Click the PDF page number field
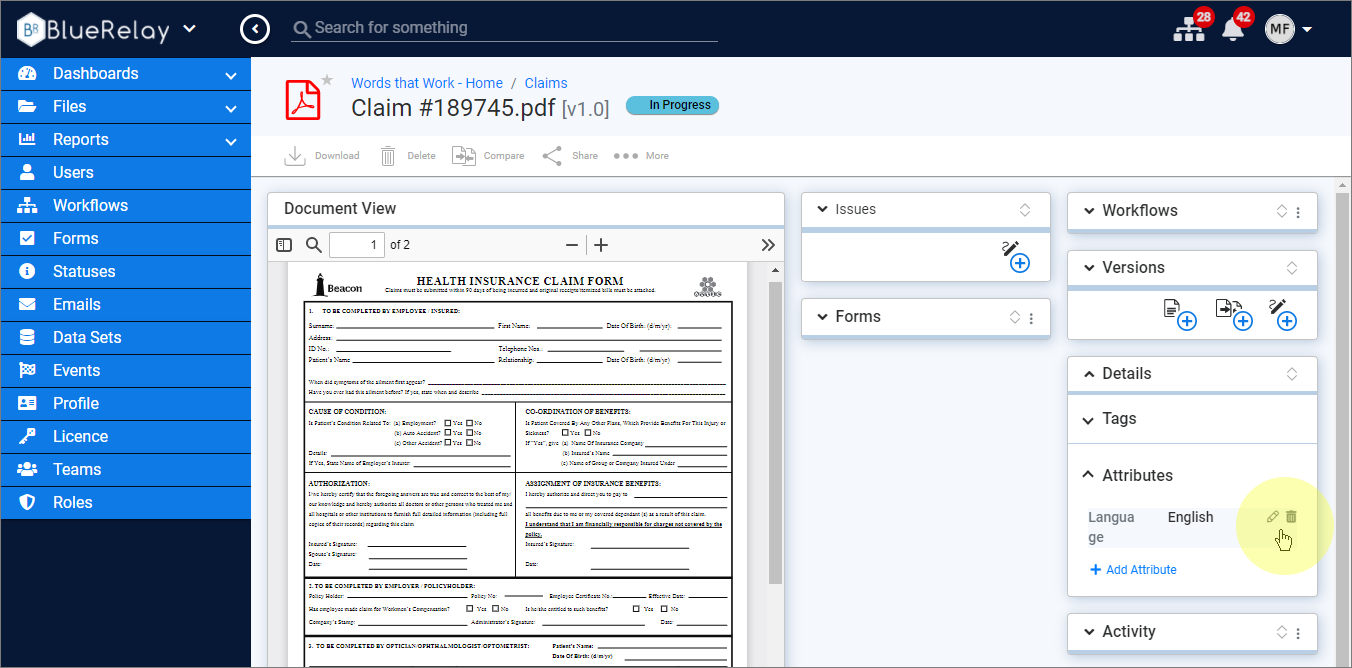This screenshot has height=668, width=1352. point(357,245)
